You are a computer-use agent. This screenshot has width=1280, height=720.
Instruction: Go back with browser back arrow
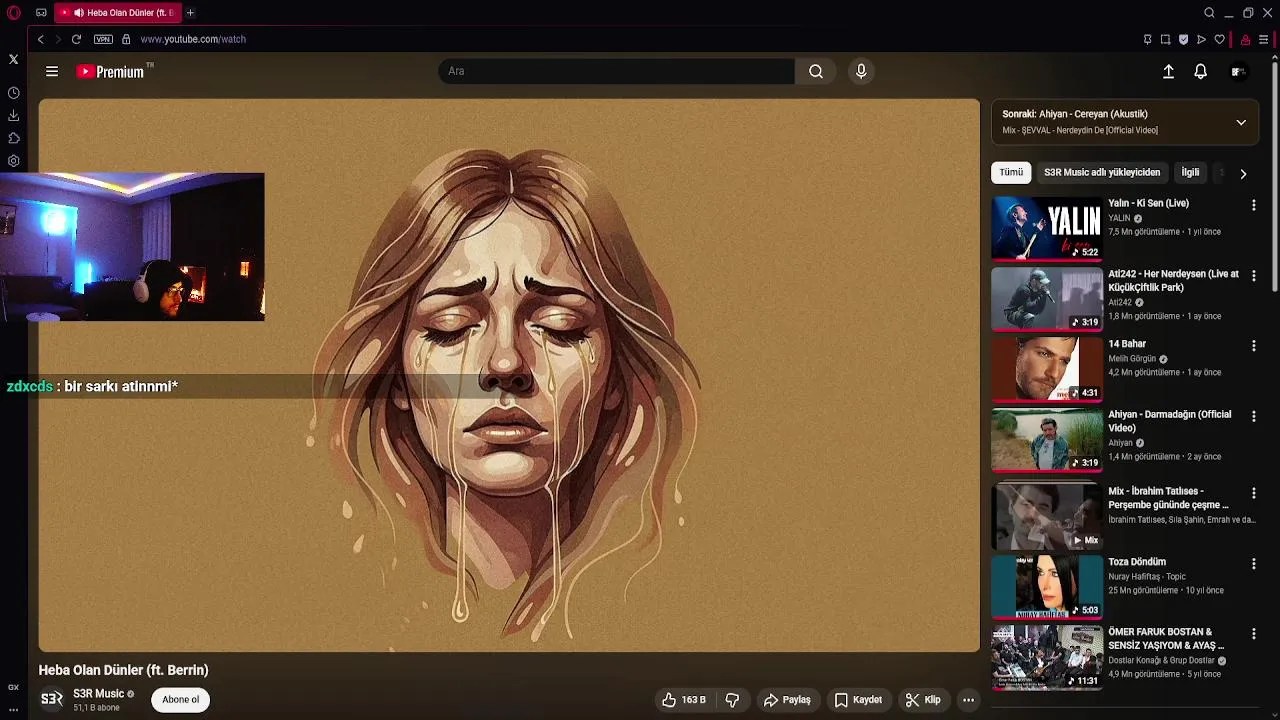click(x=41, y=39)
